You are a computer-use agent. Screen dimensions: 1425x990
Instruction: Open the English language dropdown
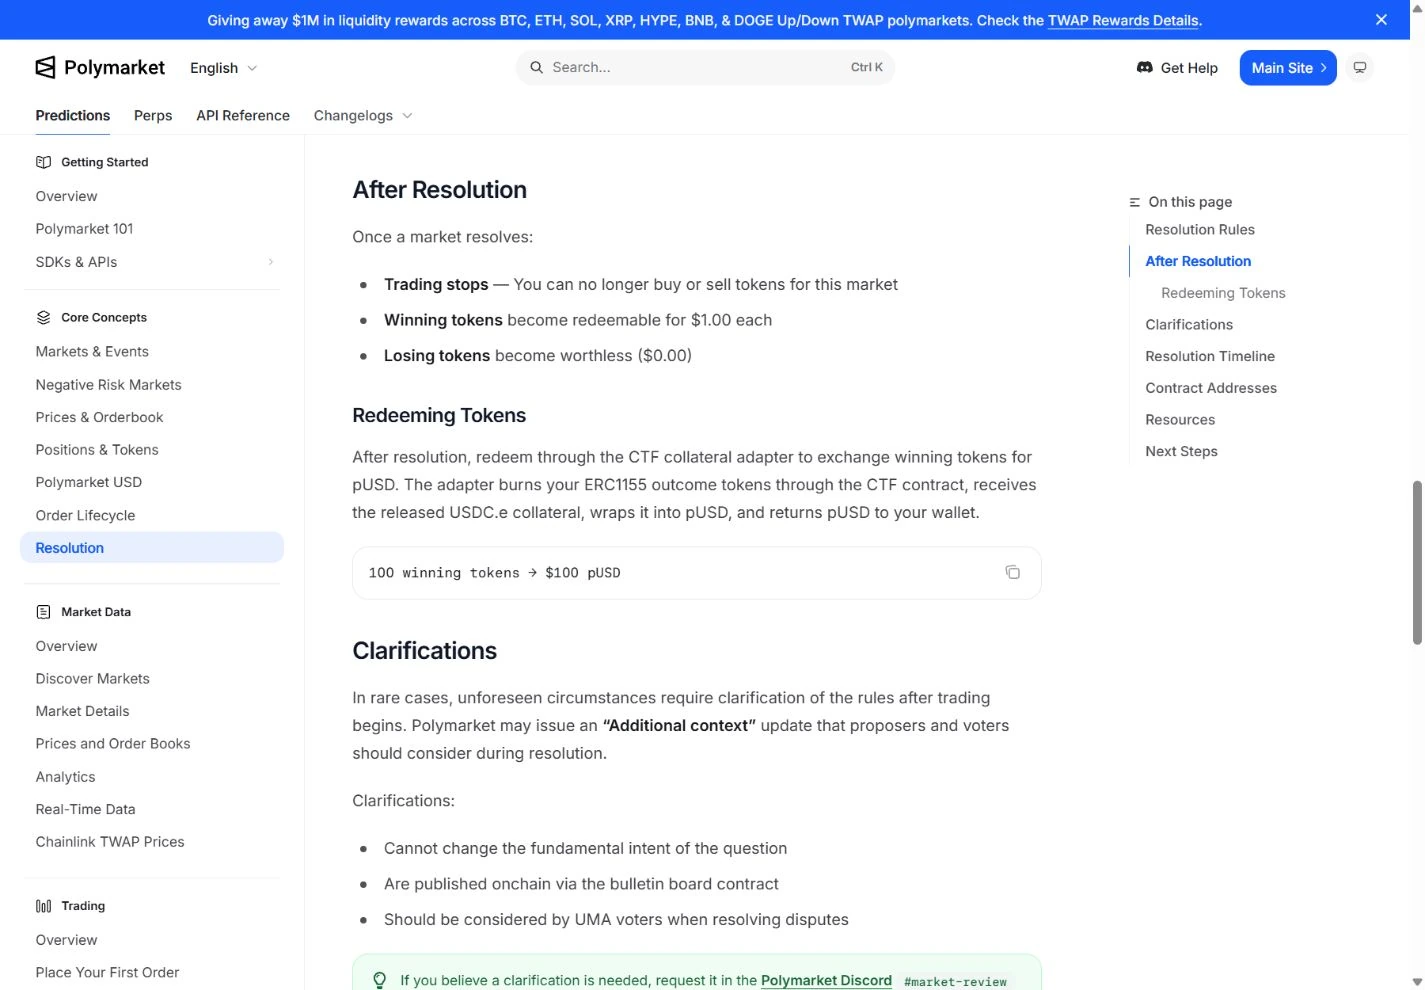223,68
